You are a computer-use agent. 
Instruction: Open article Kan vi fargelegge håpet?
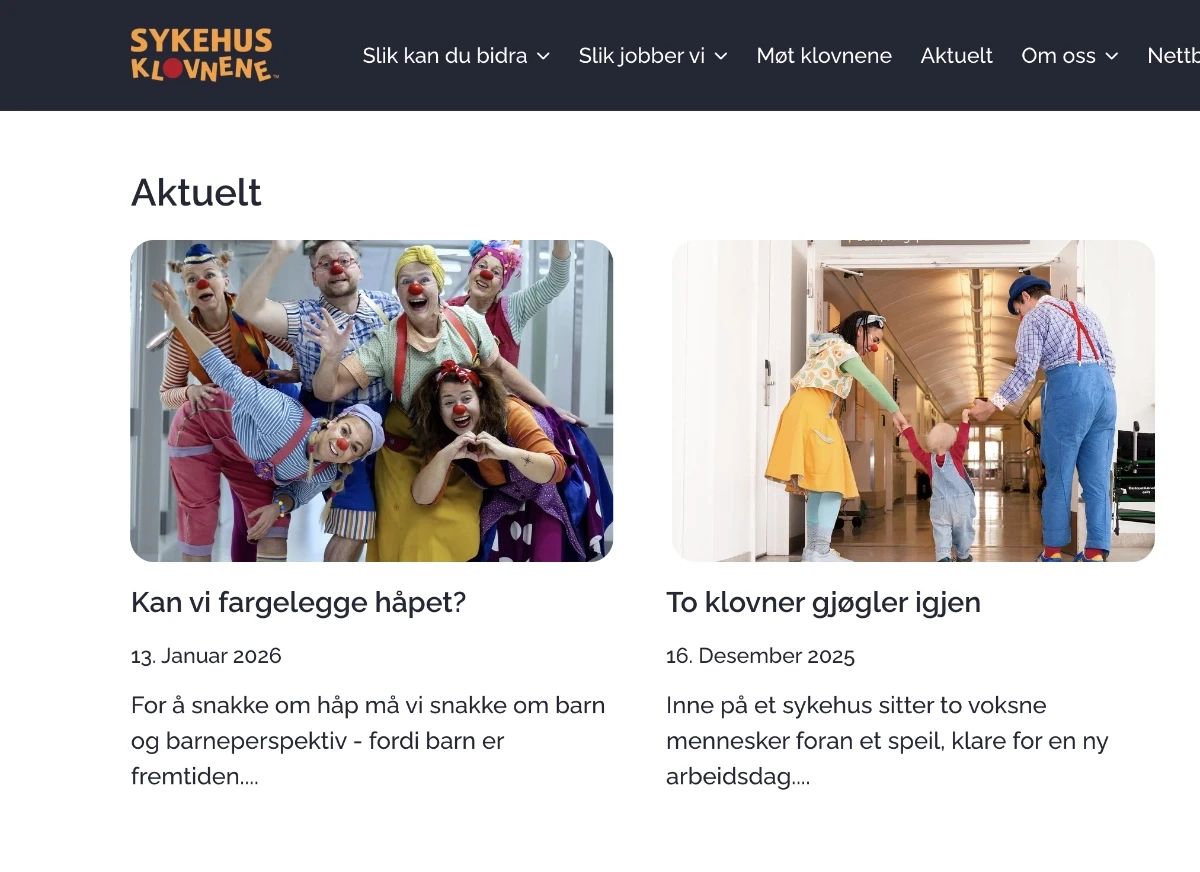(298, 602)
